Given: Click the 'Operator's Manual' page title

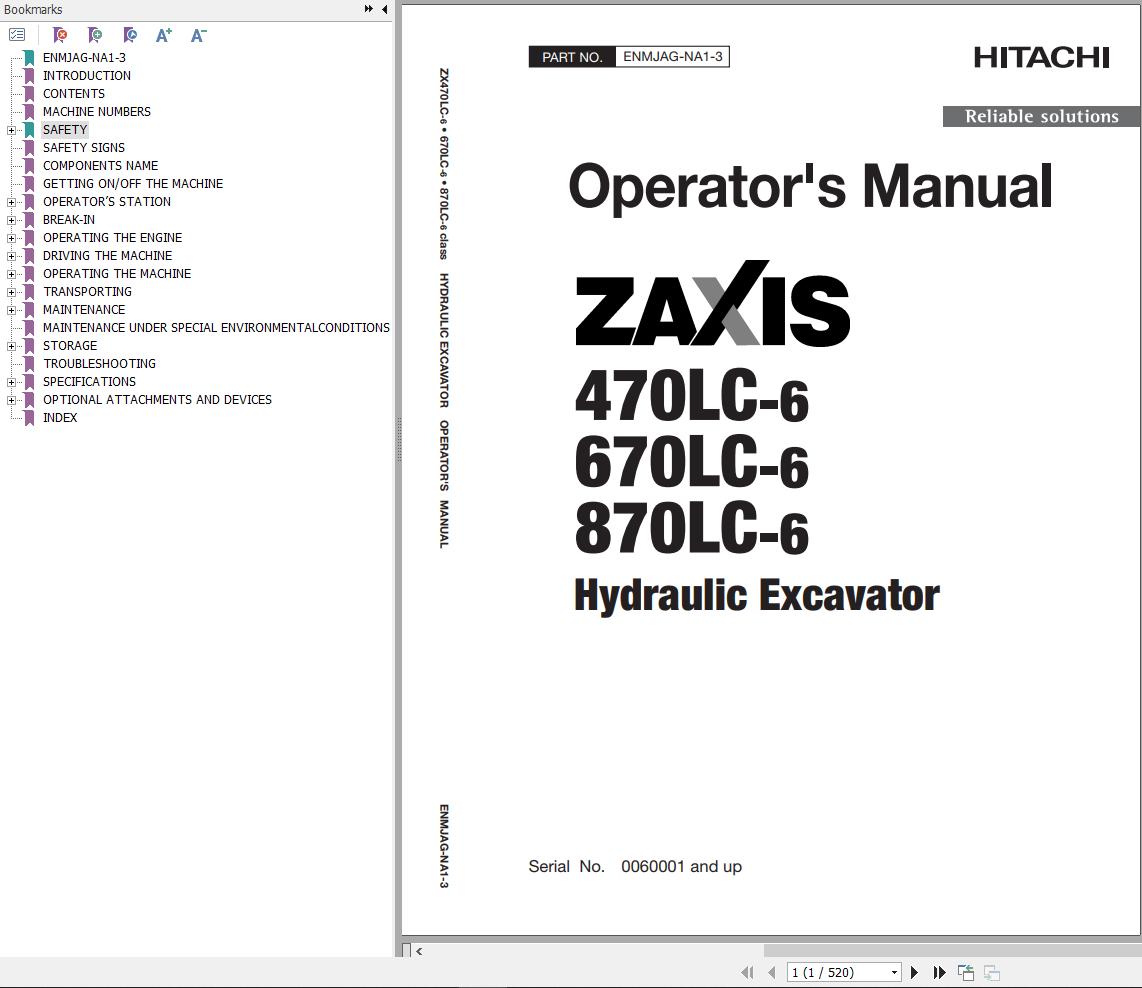Looking at the screenshot, I should [810, 187].
